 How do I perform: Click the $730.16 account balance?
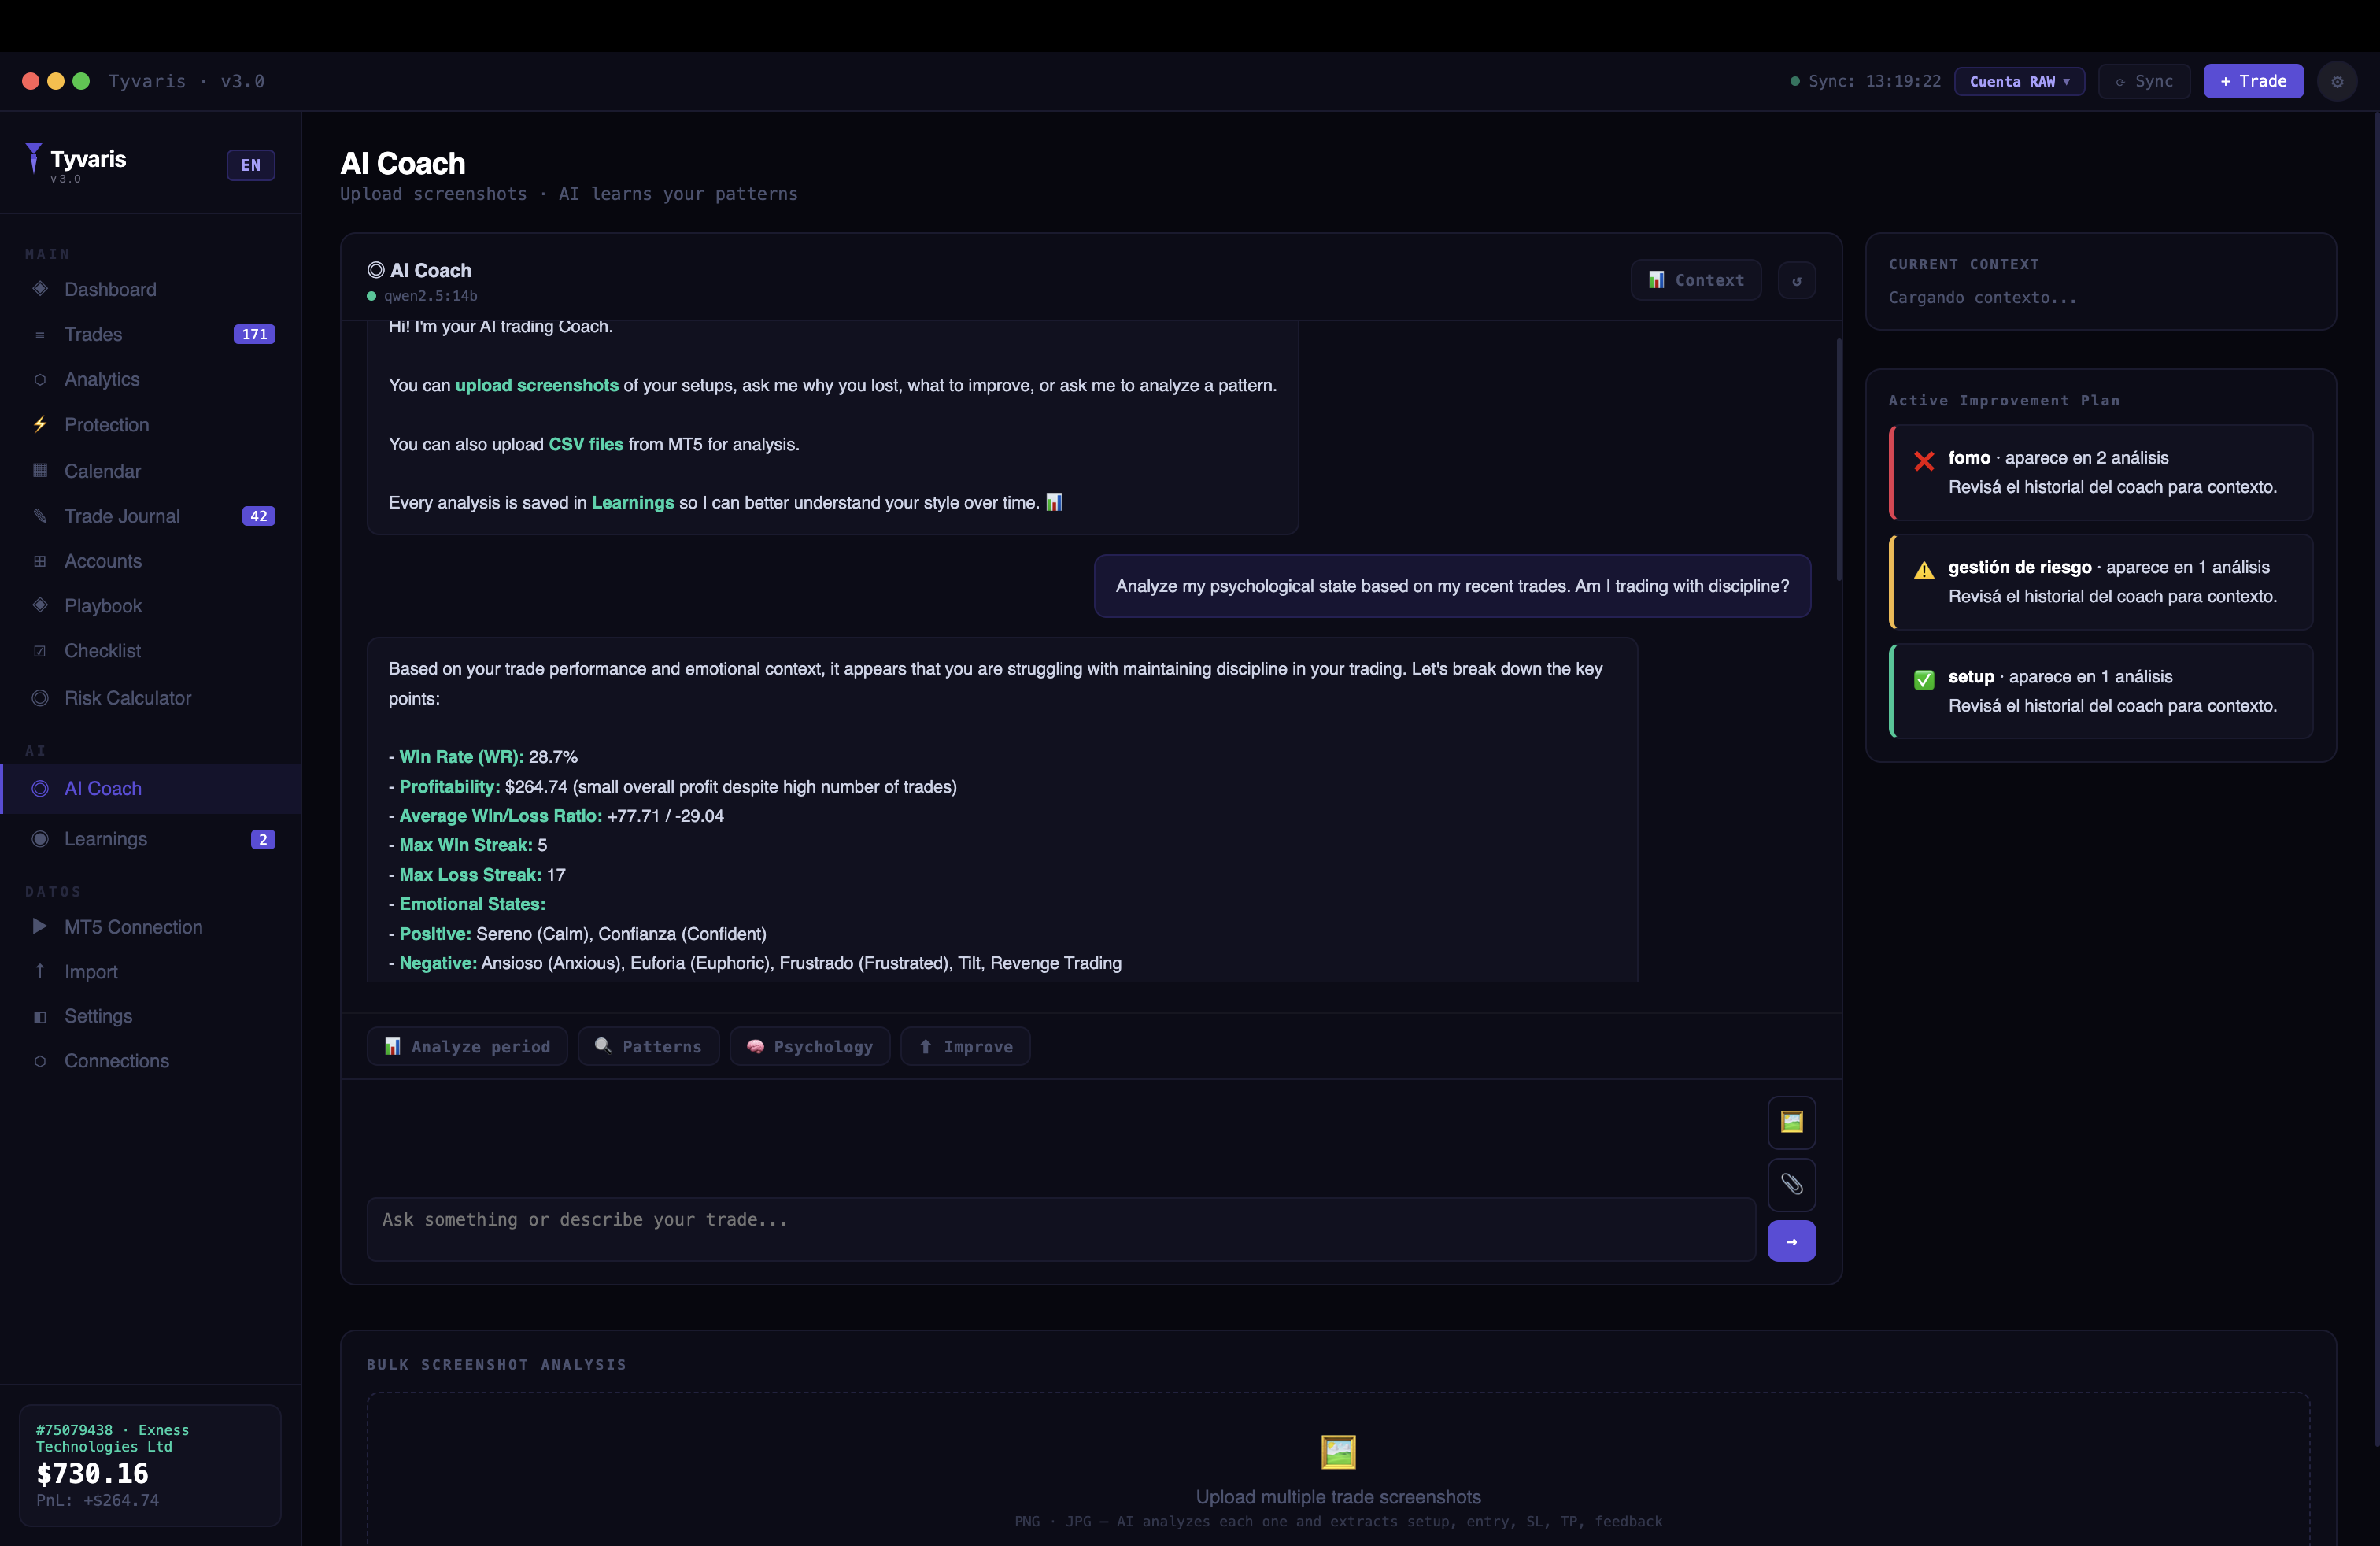(92, 1473)
